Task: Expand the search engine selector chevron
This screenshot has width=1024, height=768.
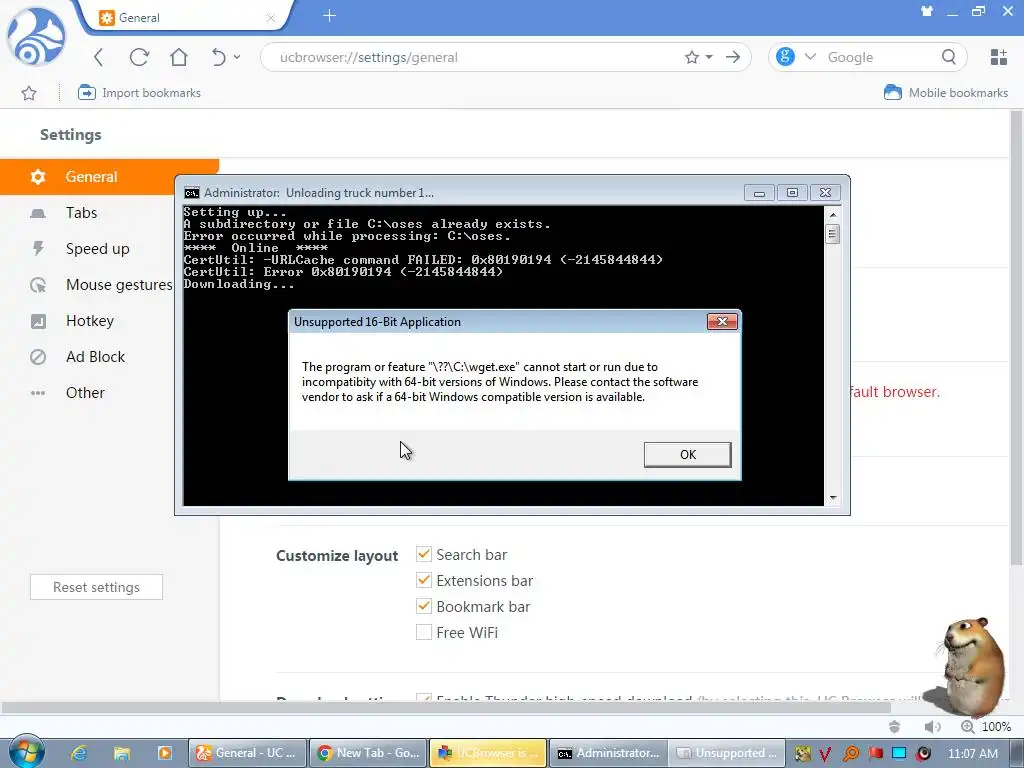Action: (810, 57)
